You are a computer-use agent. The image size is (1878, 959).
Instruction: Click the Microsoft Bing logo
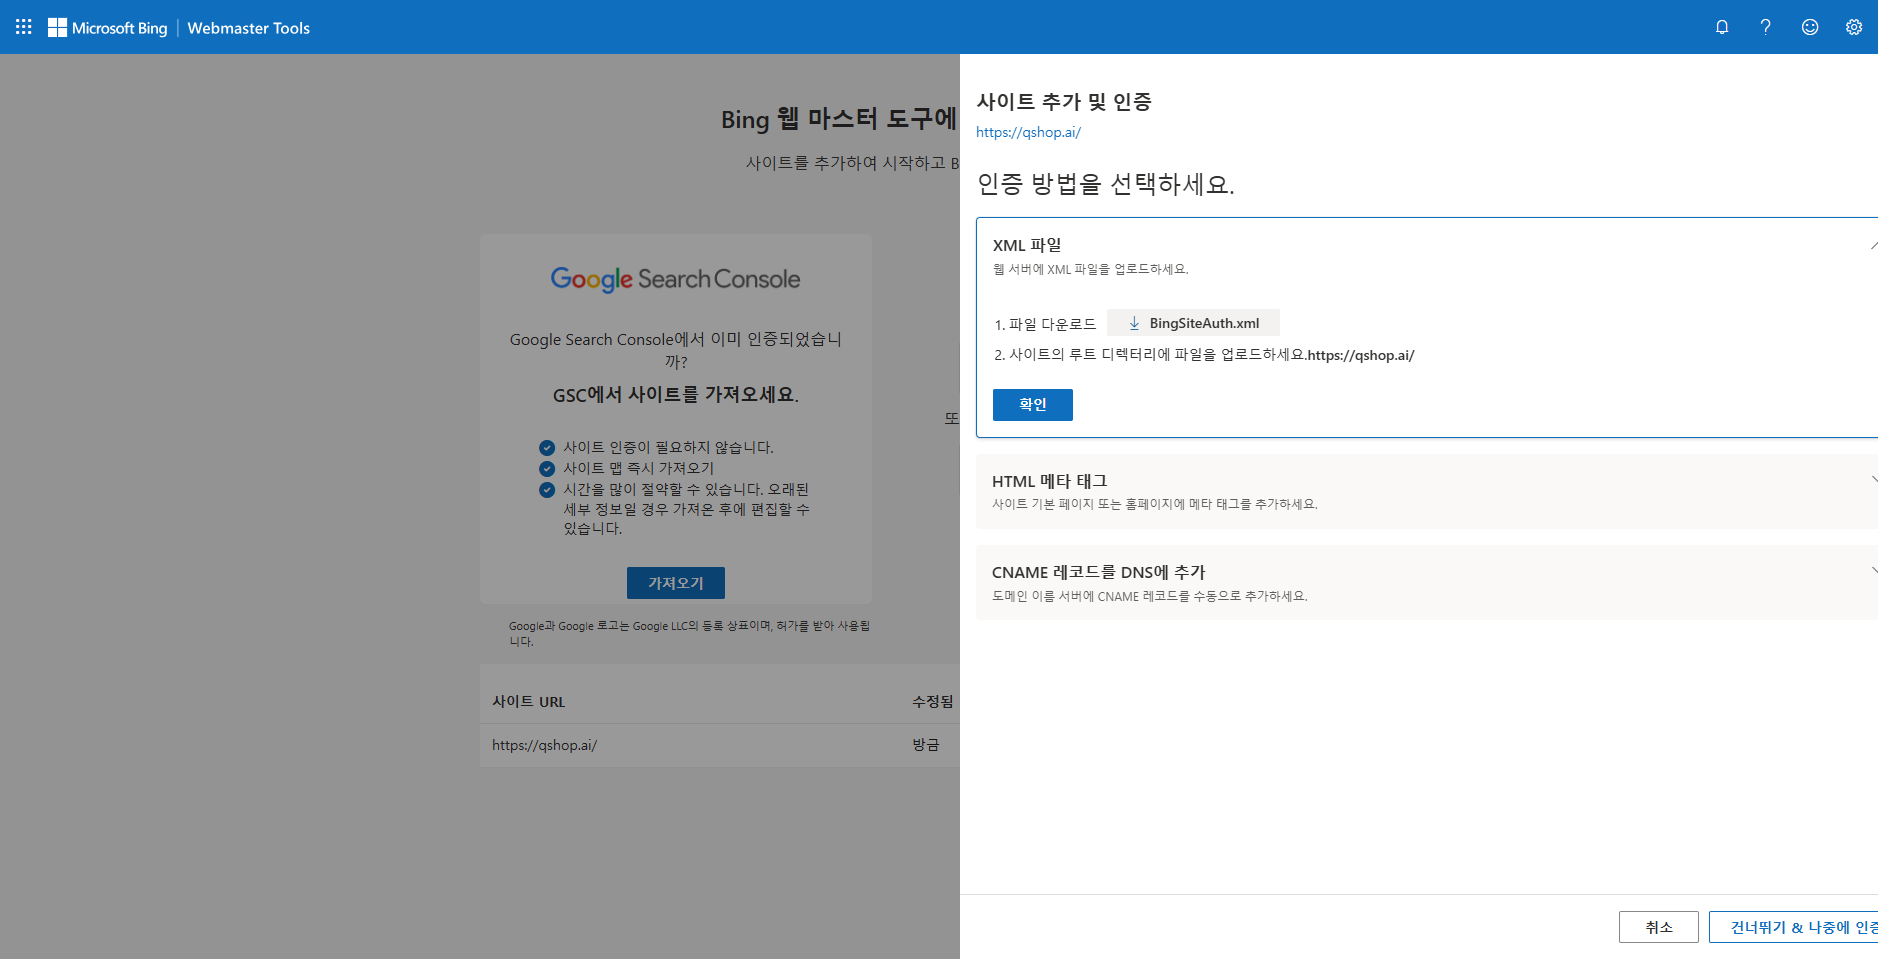tap(107, 27)
